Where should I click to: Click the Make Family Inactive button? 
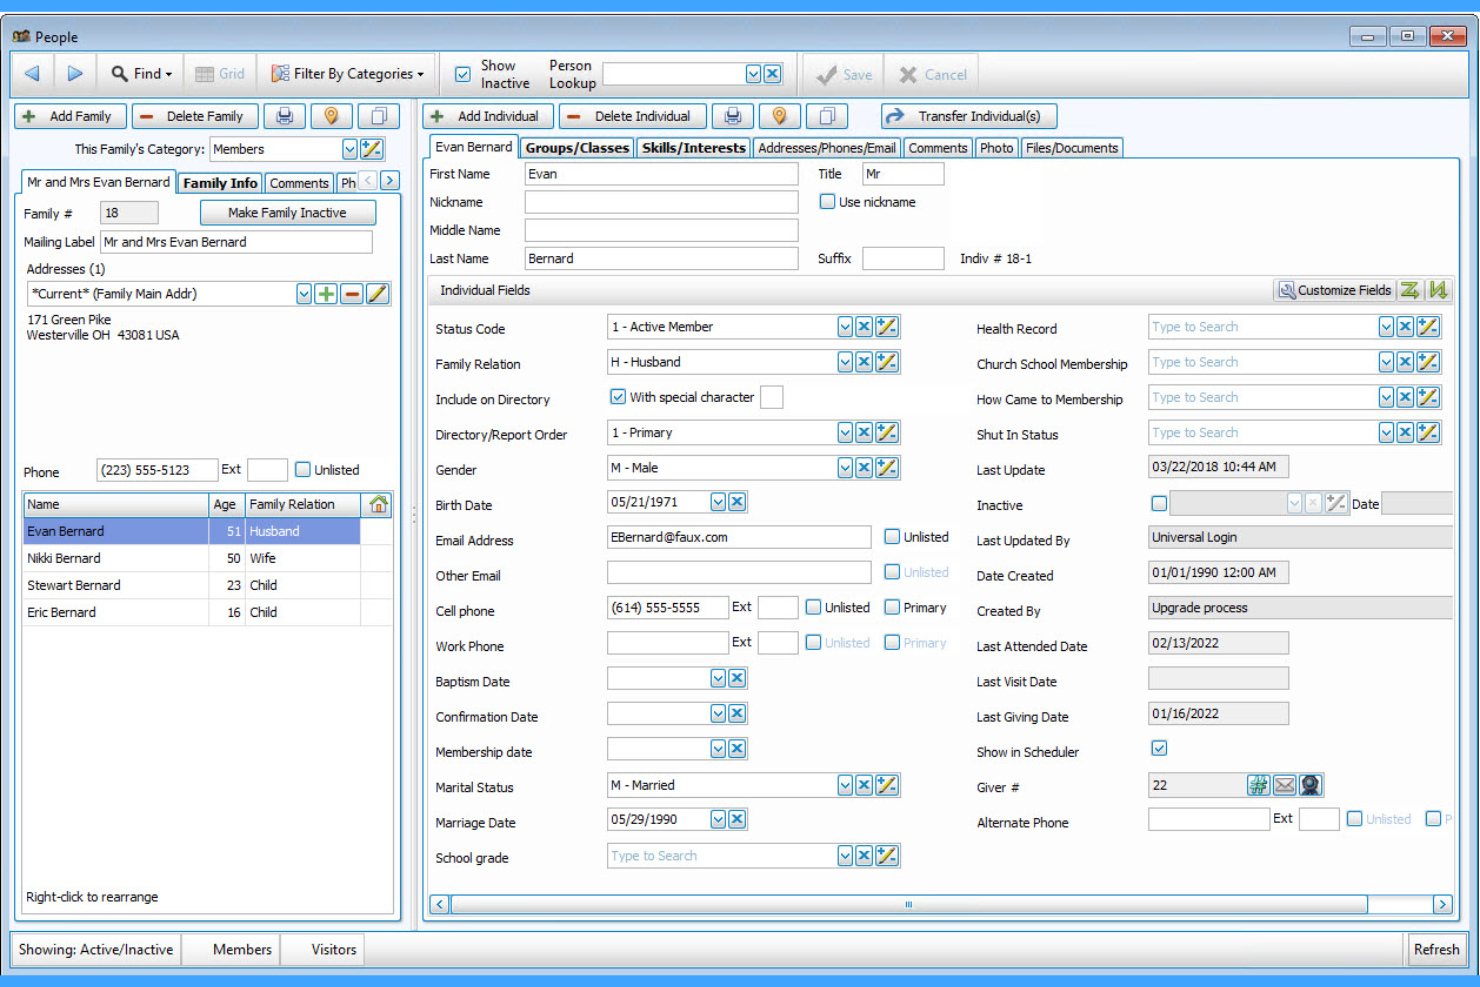tap(287, 212)
